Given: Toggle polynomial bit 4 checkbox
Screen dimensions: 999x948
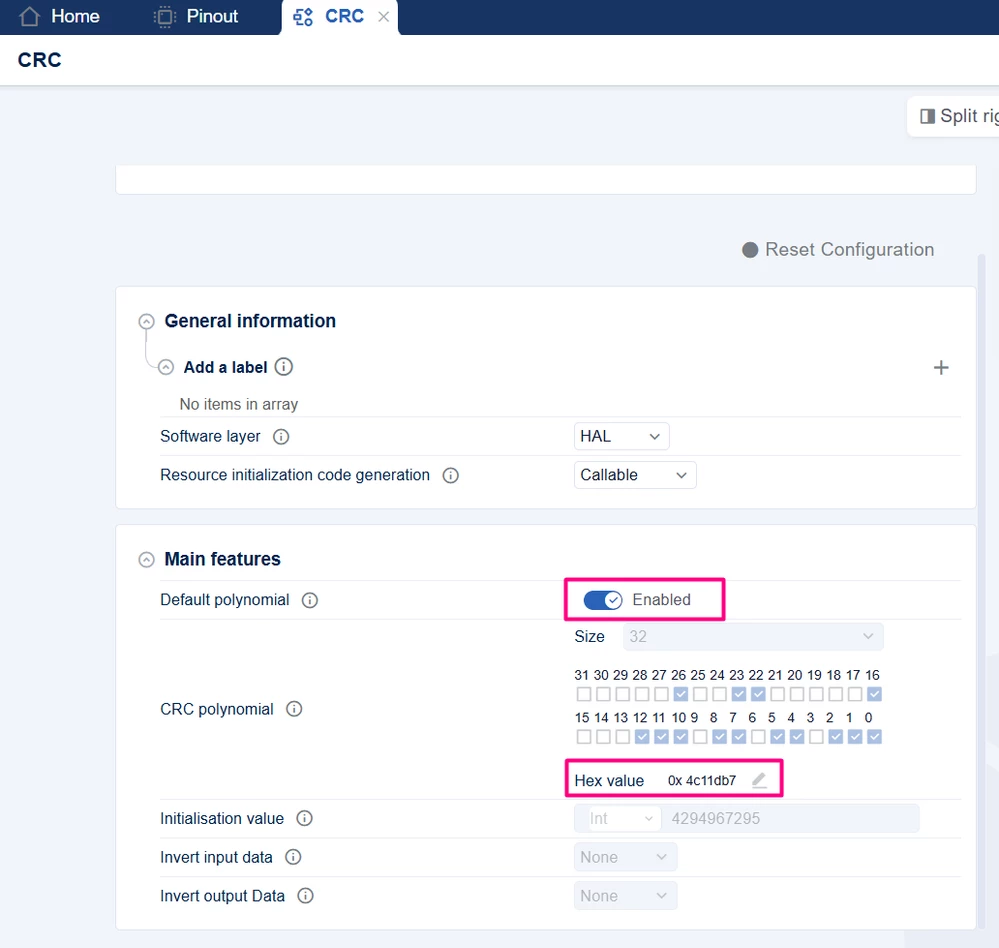Looking at the screenshot, I should (x=796, y=736).
